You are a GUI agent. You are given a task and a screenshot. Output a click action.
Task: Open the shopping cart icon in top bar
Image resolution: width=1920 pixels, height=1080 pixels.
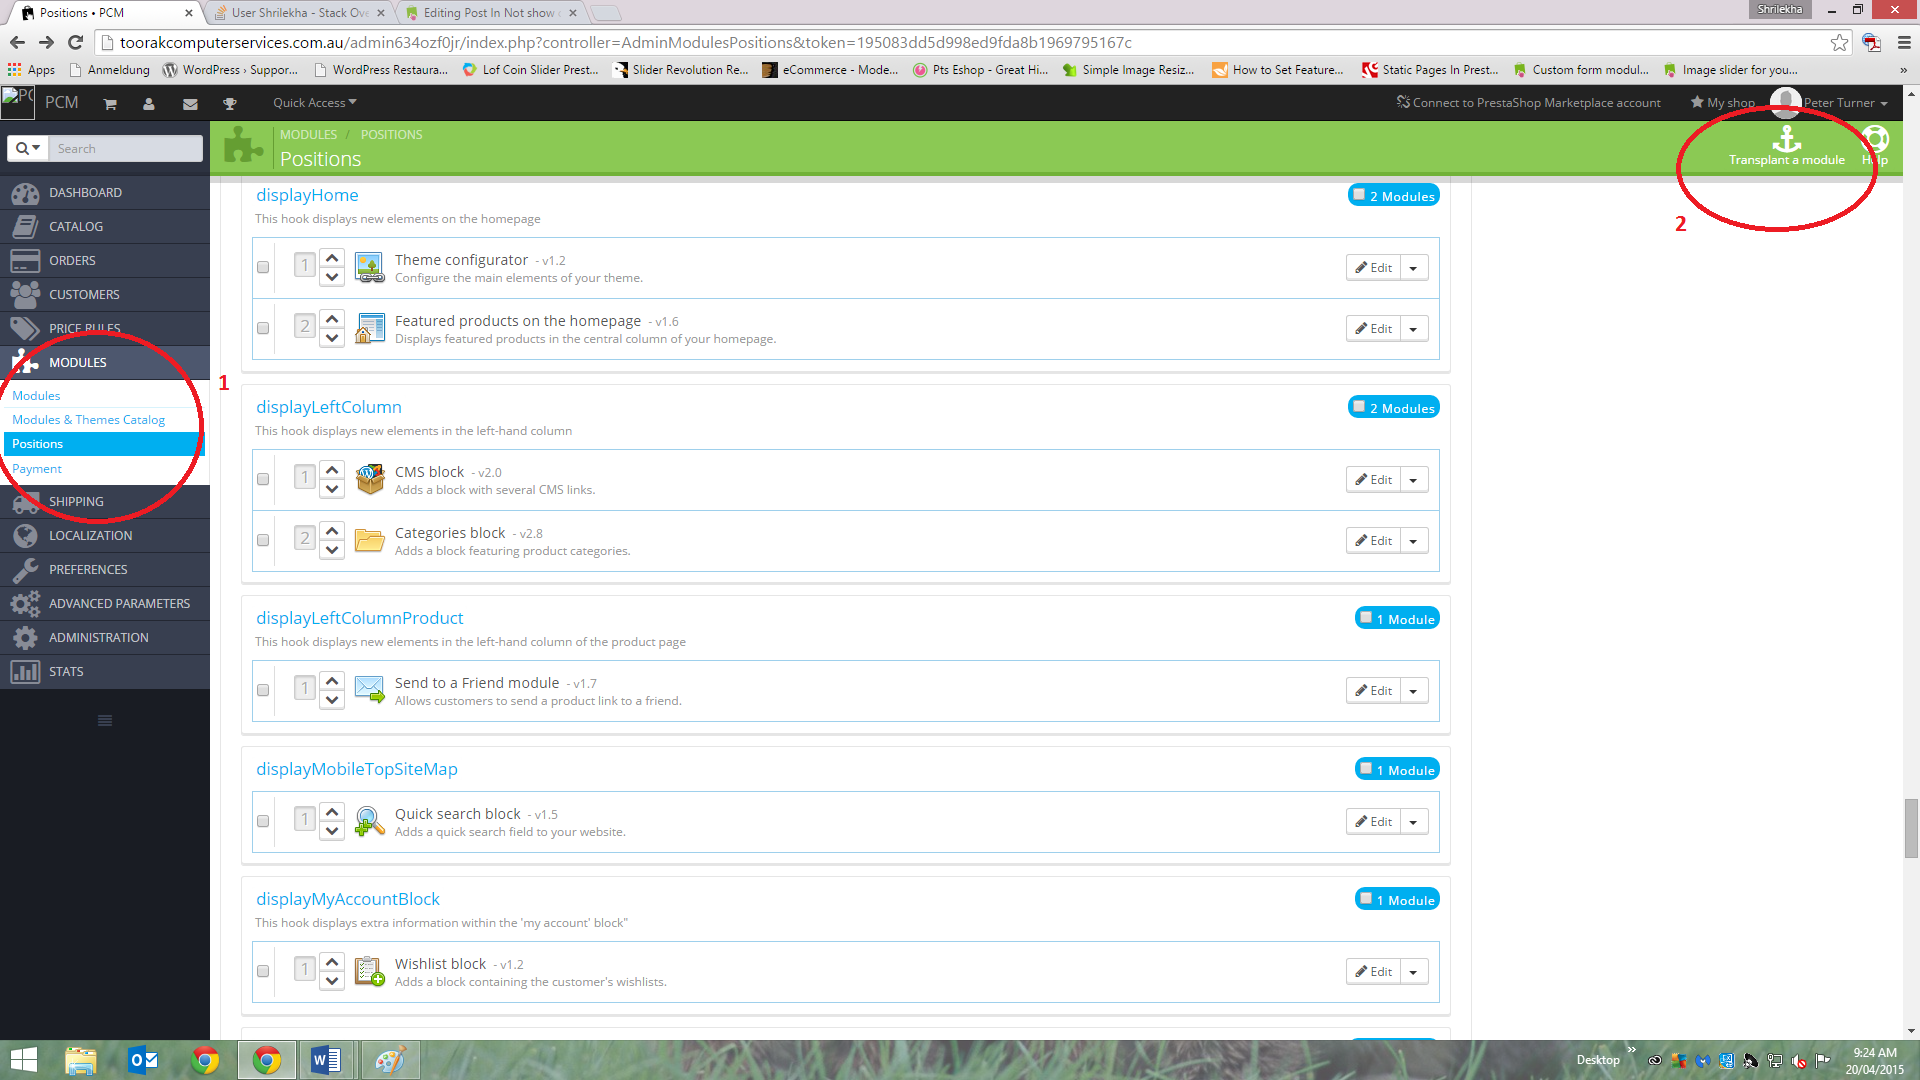[x=110, y=104]
